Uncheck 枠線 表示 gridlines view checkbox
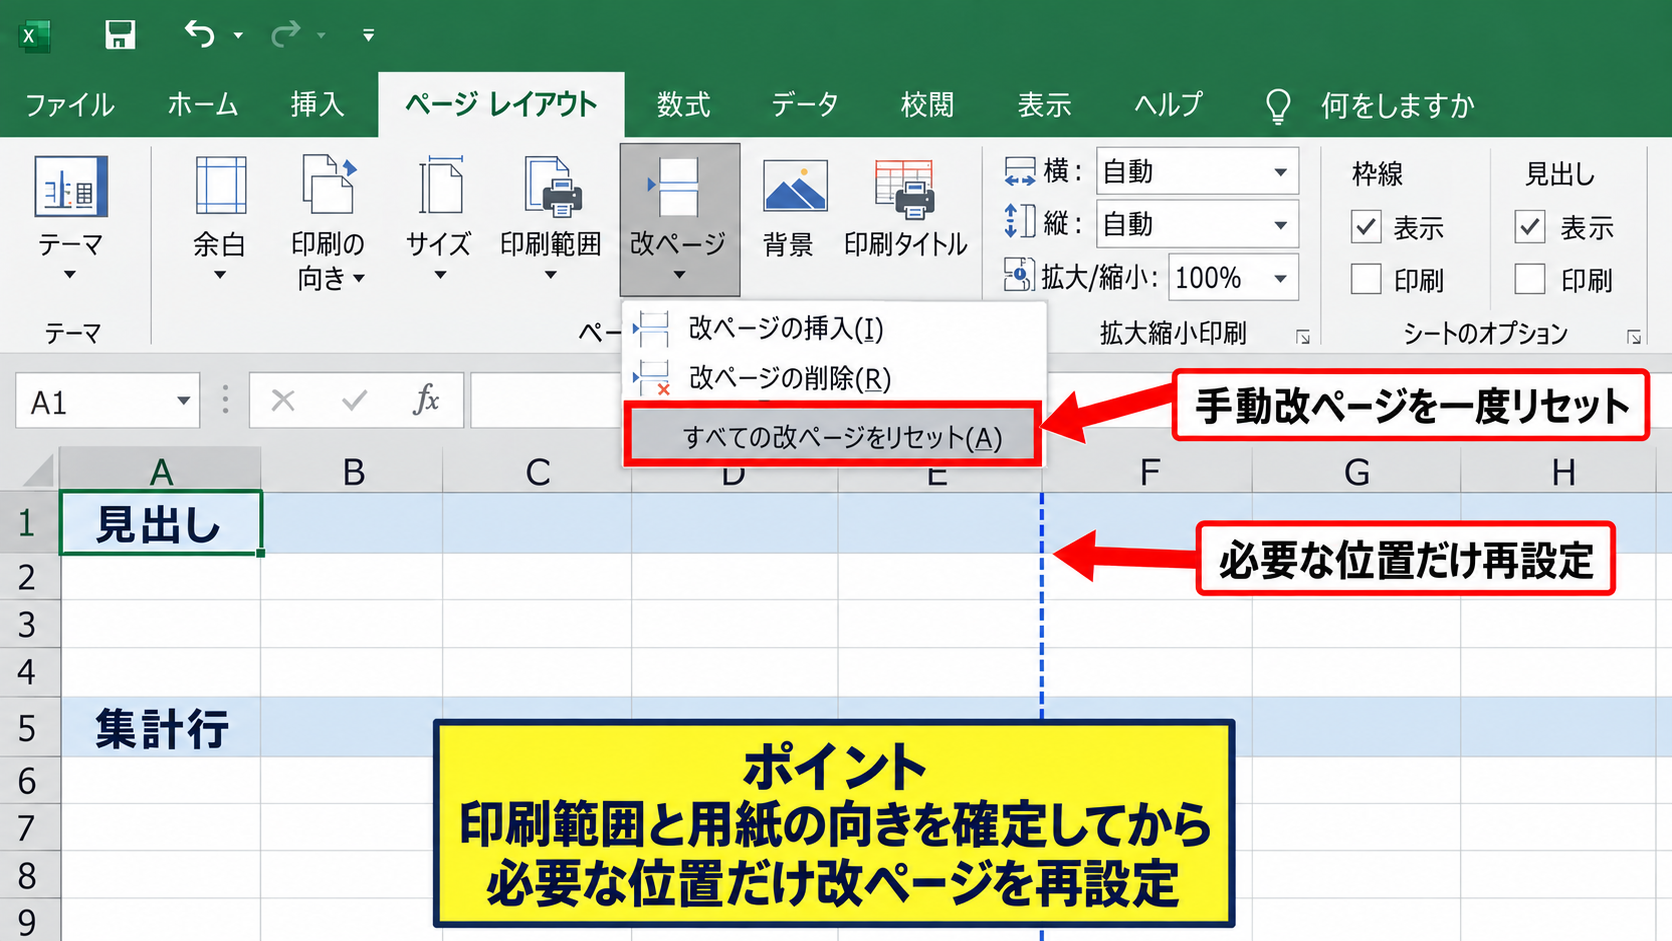Image resolution: width=1672 pixels, height=941 pixels. tap(1366, 227)
